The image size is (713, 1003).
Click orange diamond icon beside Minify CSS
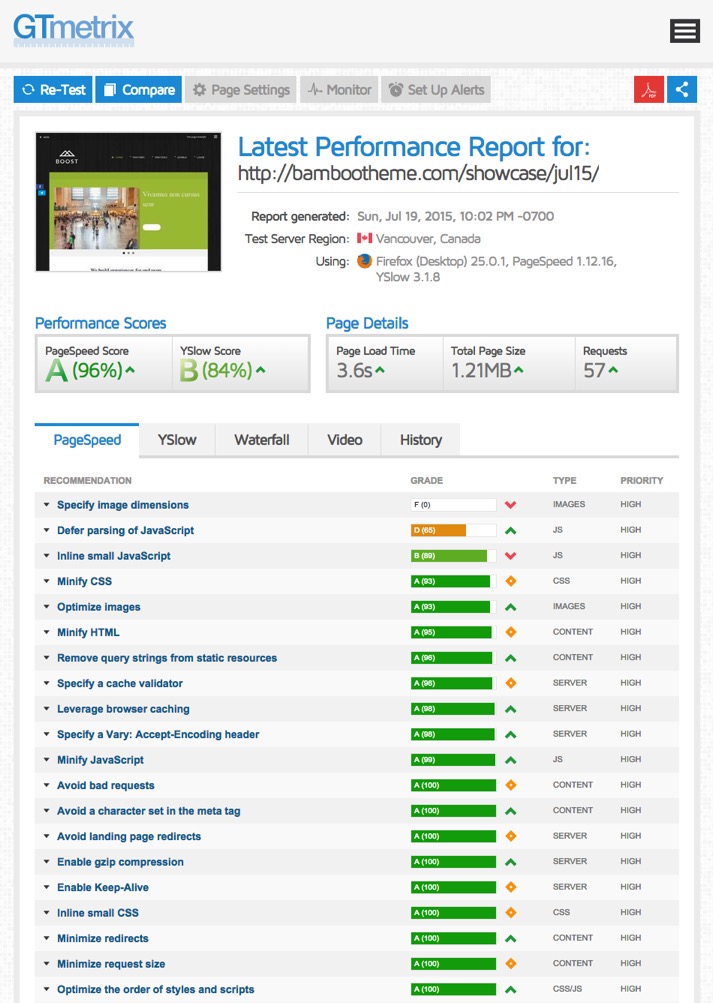(510, 582)
